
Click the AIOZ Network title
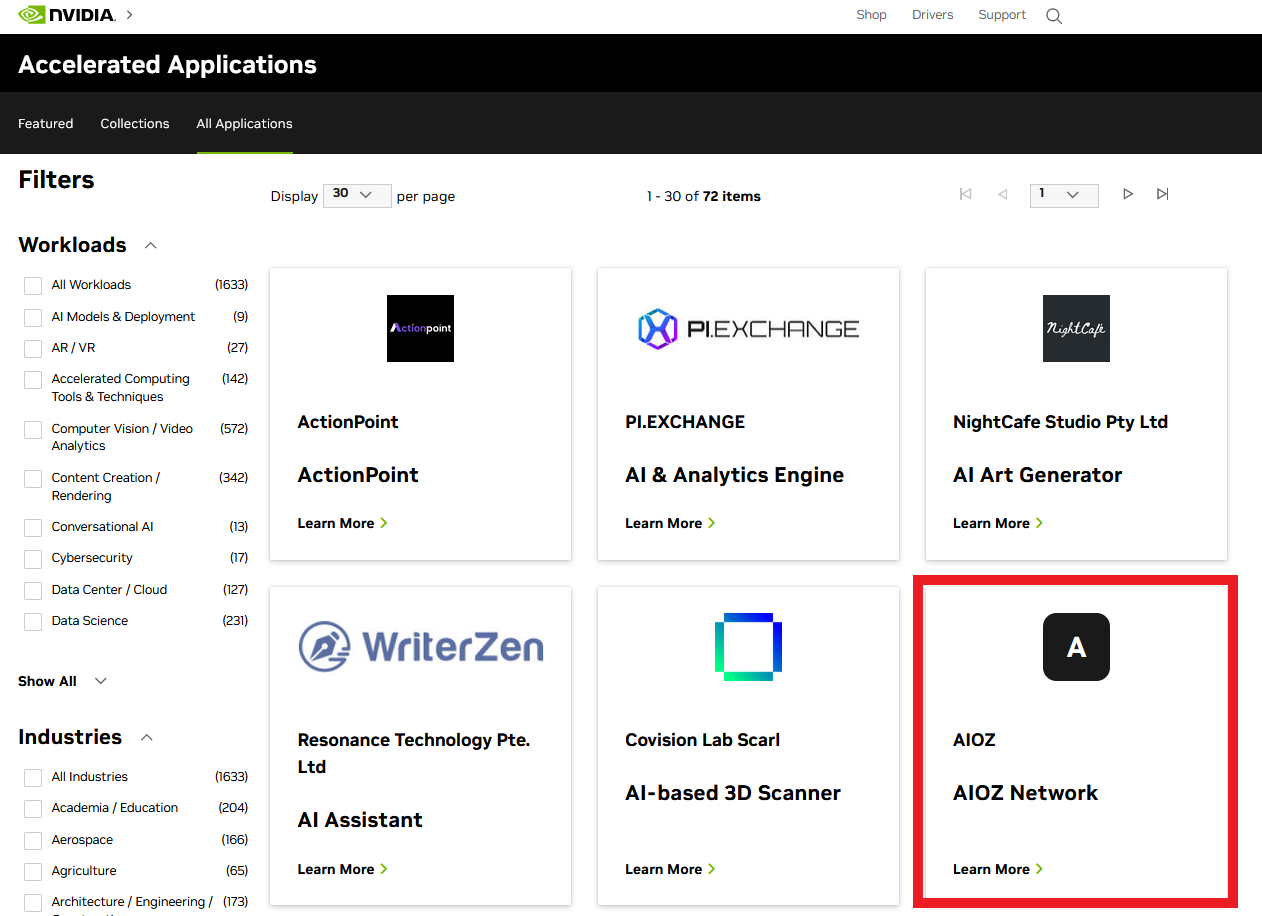[1026, 793]
